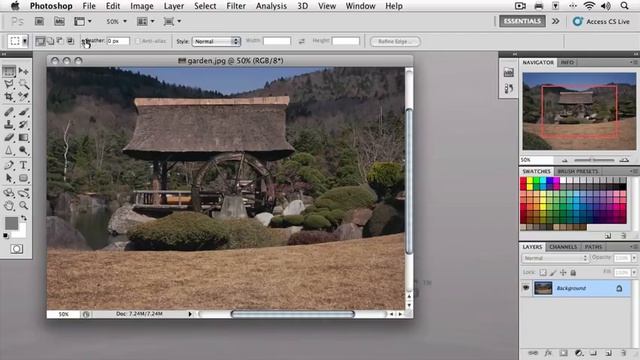Select the Eraser tool

9,138
